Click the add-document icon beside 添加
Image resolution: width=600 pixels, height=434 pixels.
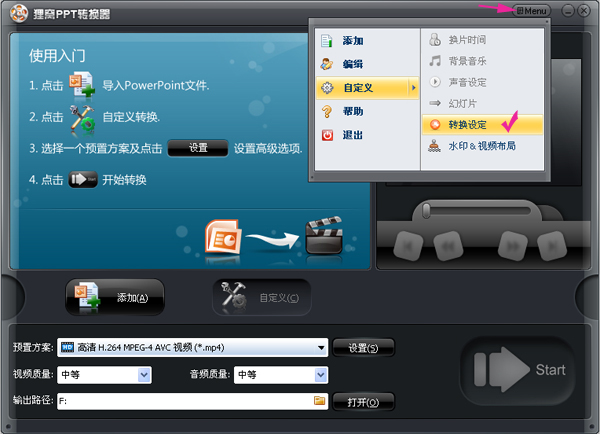pyautogui.click(x=327, y=41)
